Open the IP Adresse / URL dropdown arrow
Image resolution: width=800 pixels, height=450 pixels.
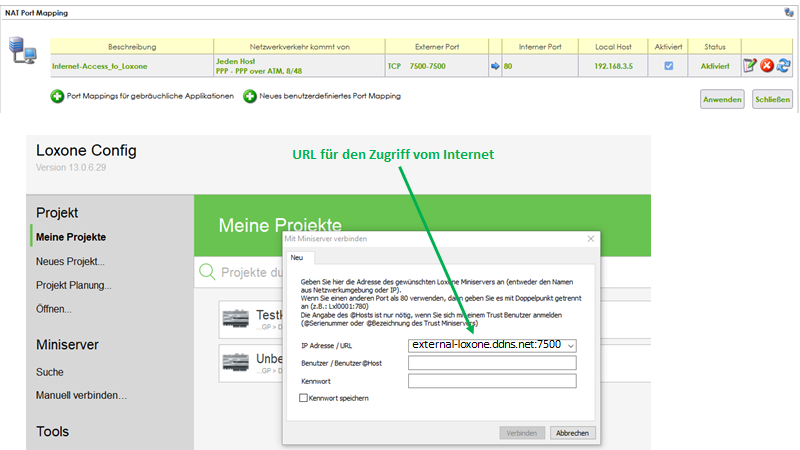(x=571, y=345)
